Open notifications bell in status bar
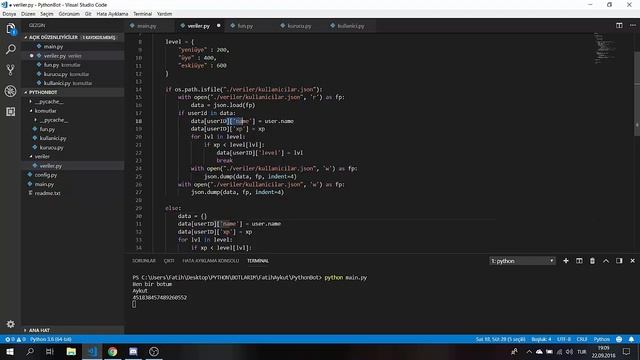Screen dimensions: 640x360 [631, 339]
